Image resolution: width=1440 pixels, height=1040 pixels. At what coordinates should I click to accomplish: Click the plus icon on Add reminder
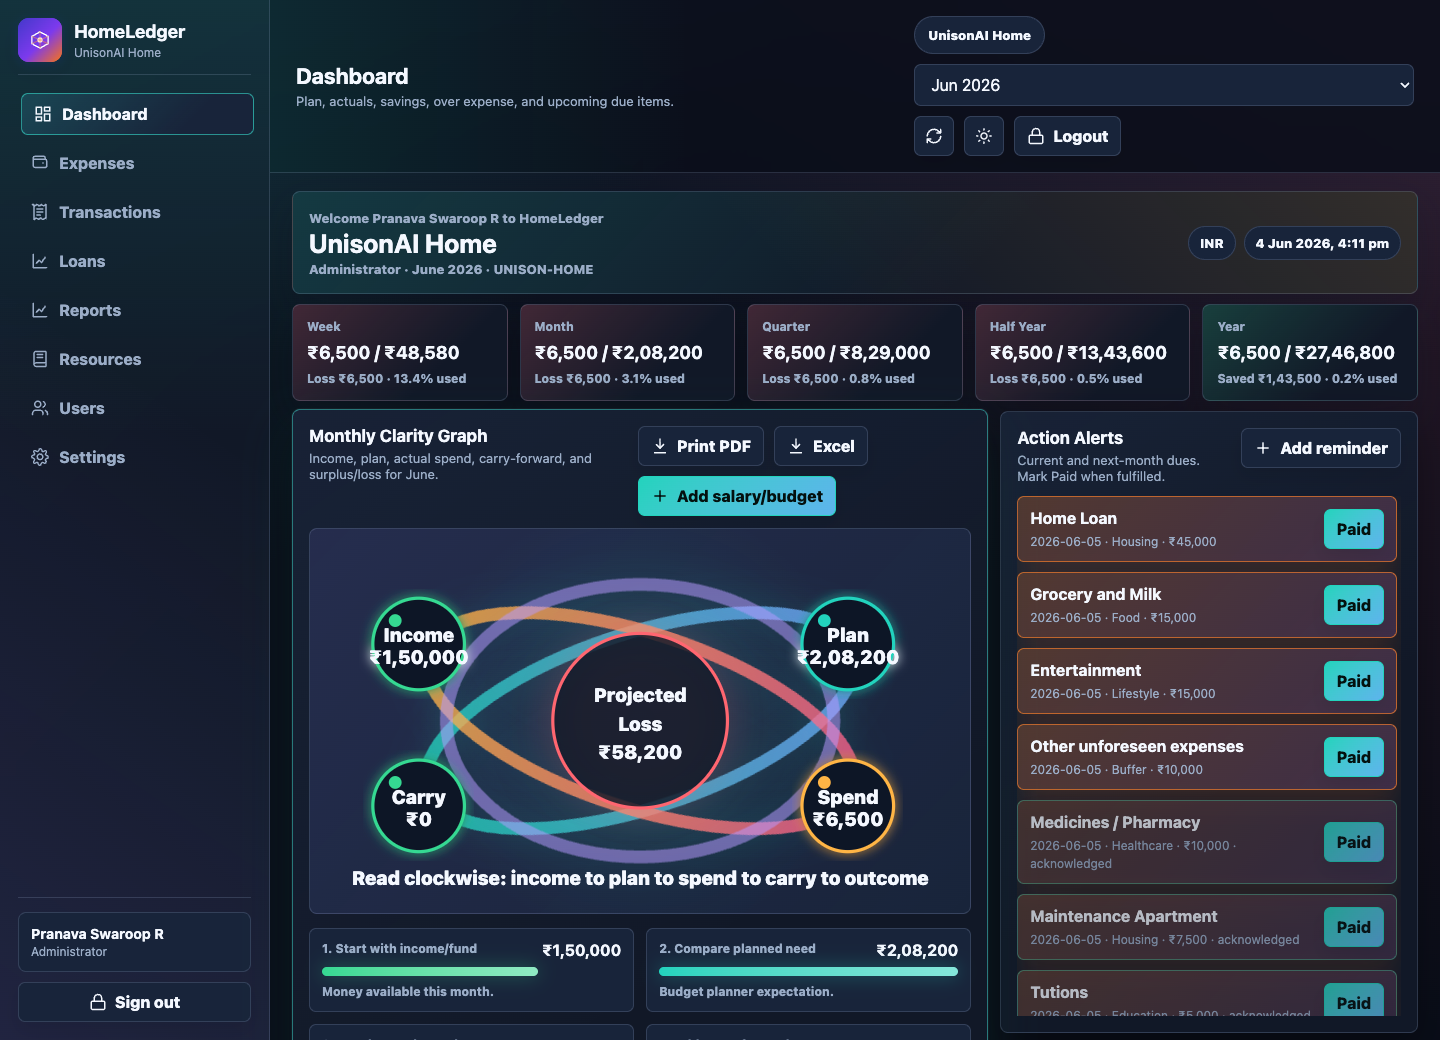pos(1263,448)
